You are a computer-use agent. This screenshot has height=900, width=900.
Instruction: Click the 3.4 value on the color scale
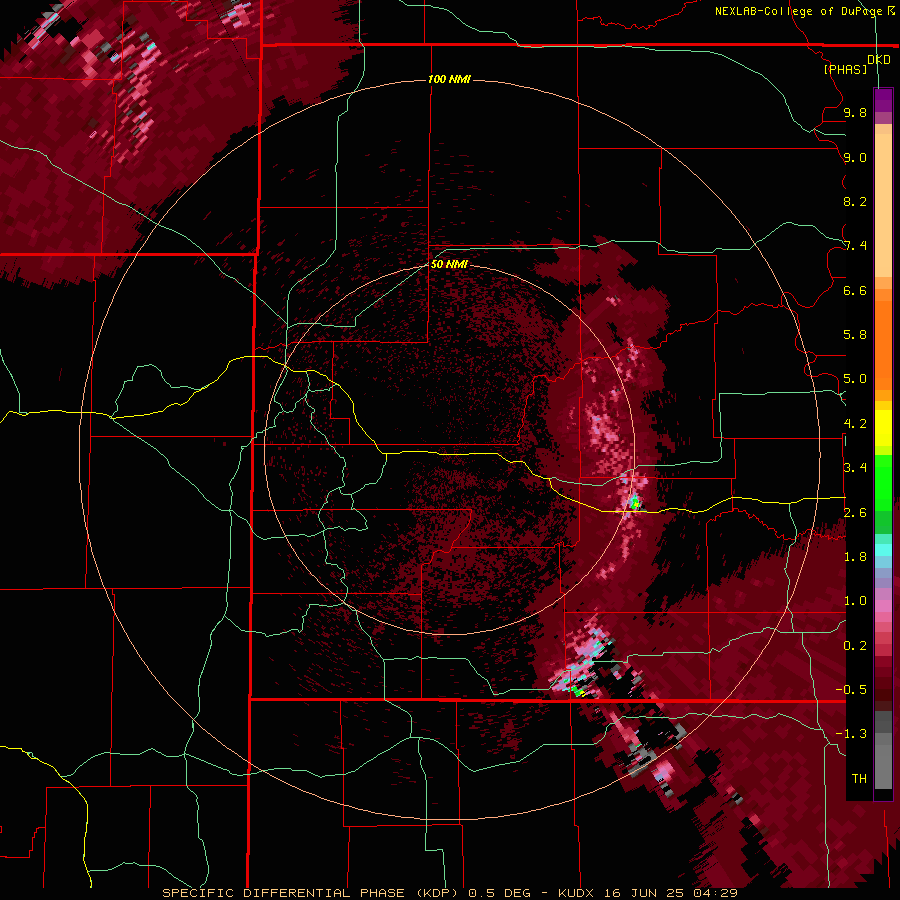pos(855,468)
